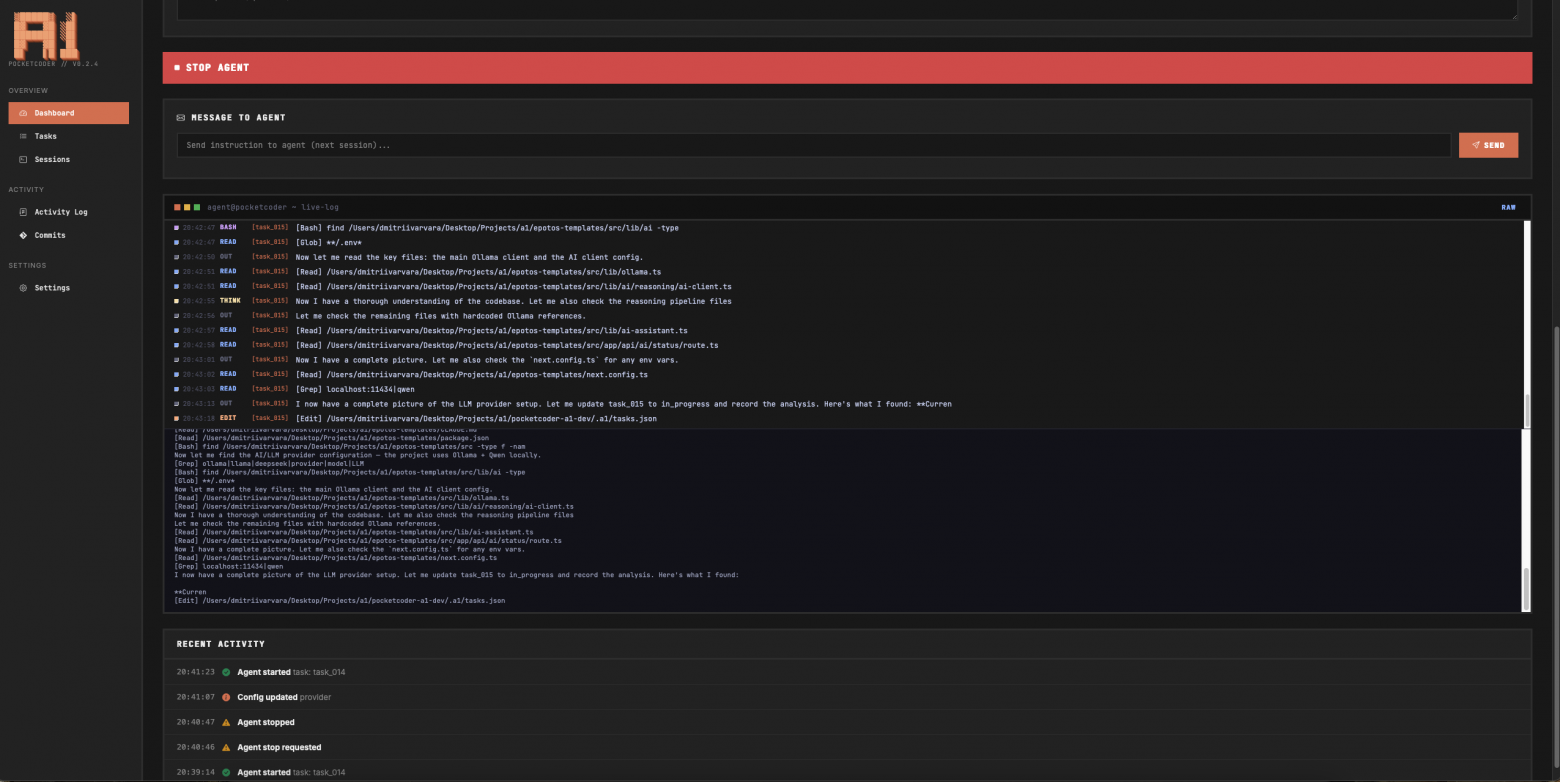This screenshot has width=1560, height=782.
Task: Click the envelope icon beside Message to Agent
Action: pyautogui.click(x=181, y=117)
